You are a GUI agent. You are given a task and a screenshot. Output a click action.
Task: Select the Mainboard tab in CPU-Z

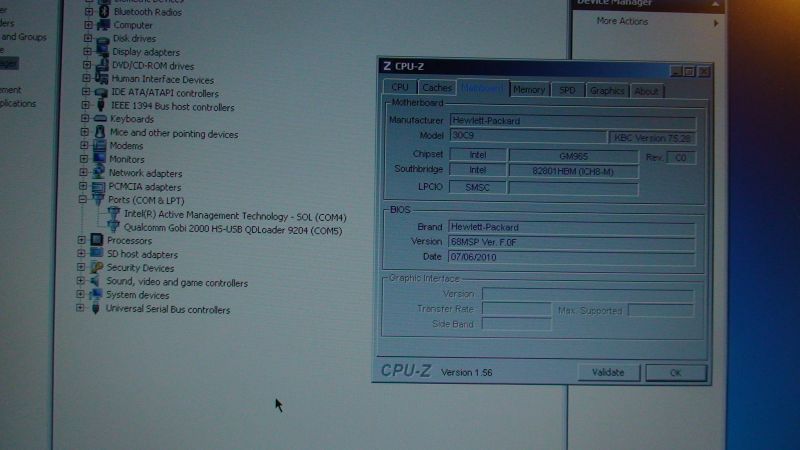(482, 88)
